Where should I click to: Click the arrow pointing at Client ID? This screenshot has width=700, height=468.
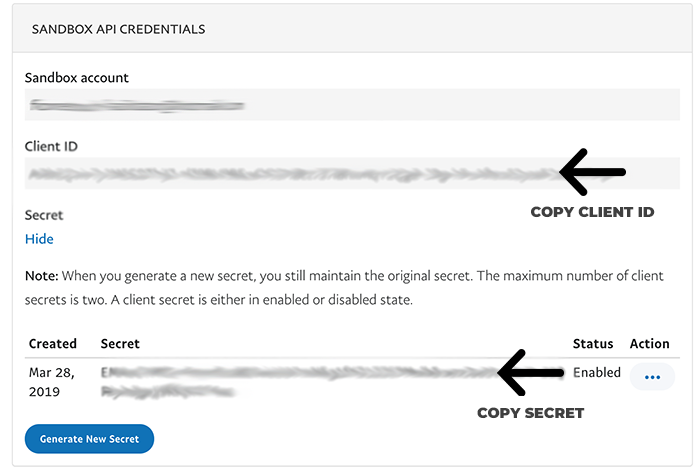592,172
